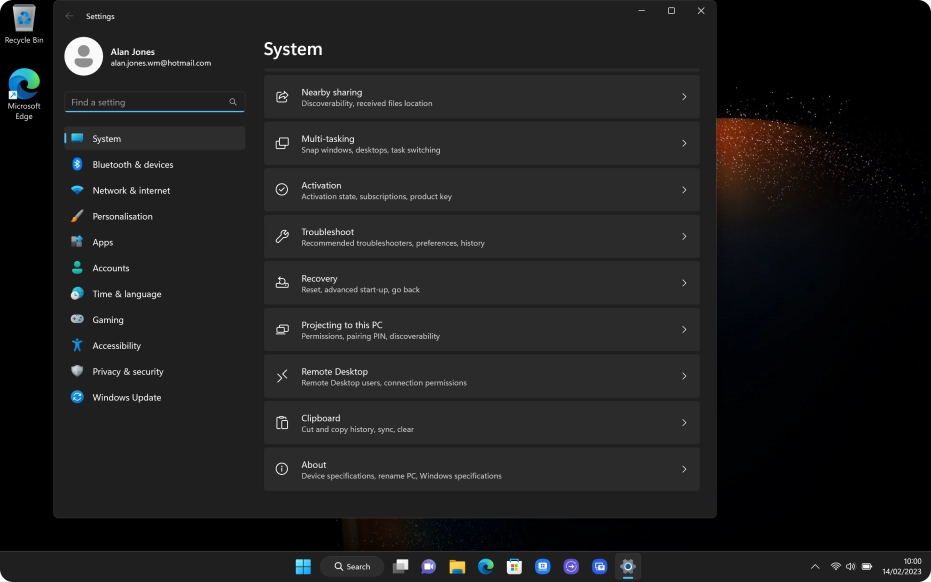Click the Remote Desktop icon
The image size is (931, 582).
click(282, 376)
